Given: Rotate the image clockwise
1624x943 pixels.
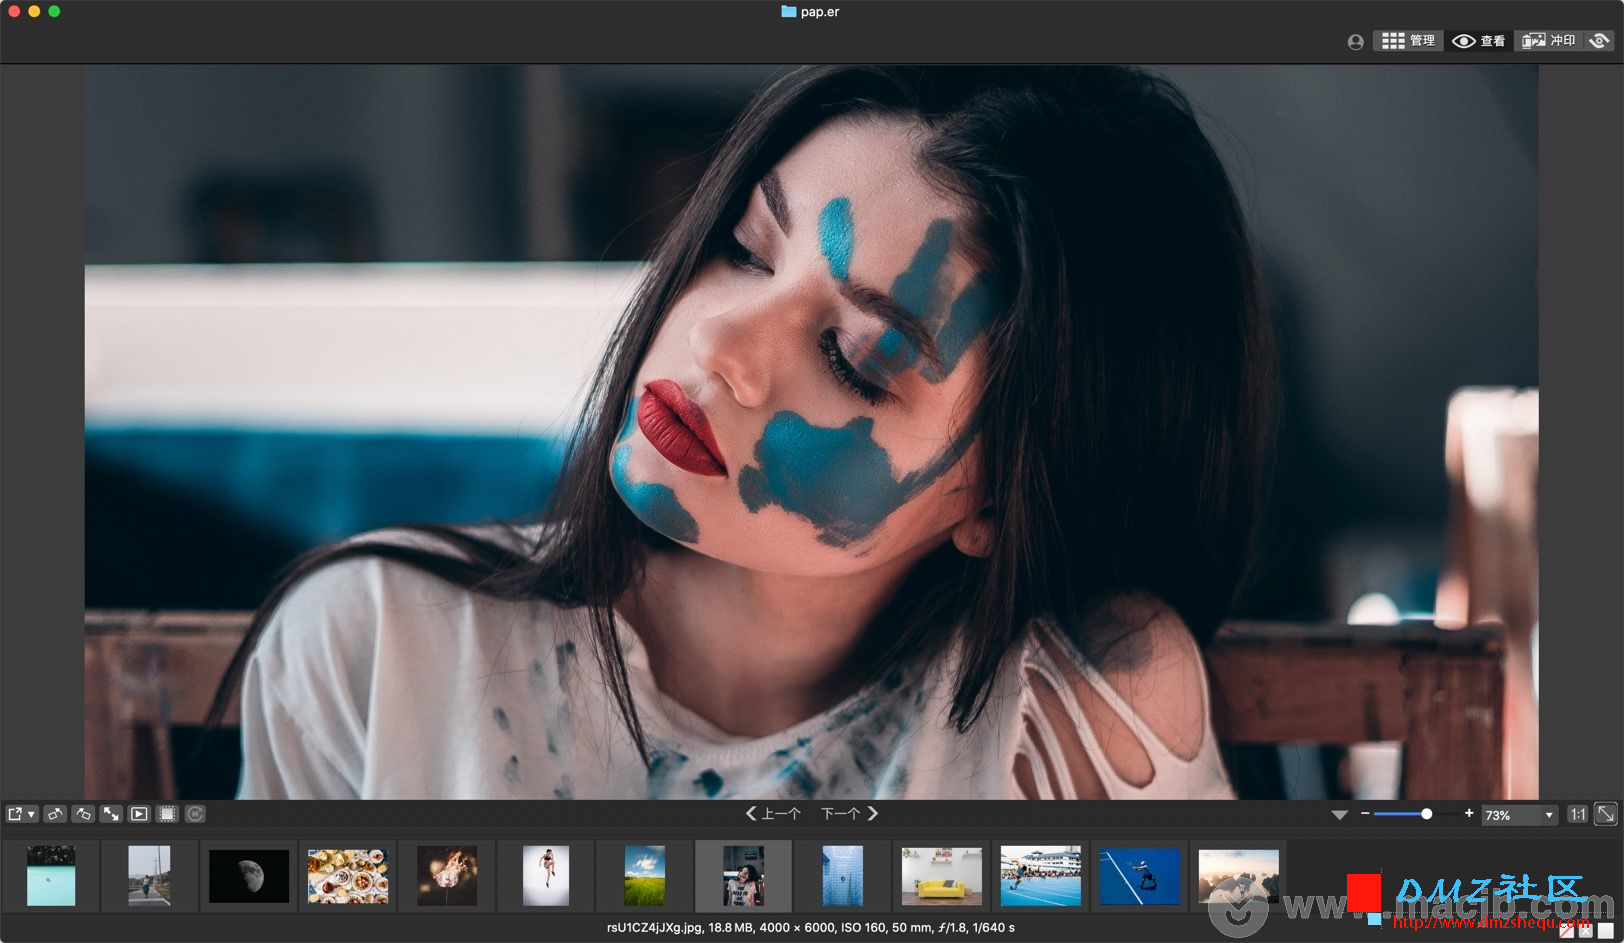Looking at the screenshot, I should (x=84, y=814).
